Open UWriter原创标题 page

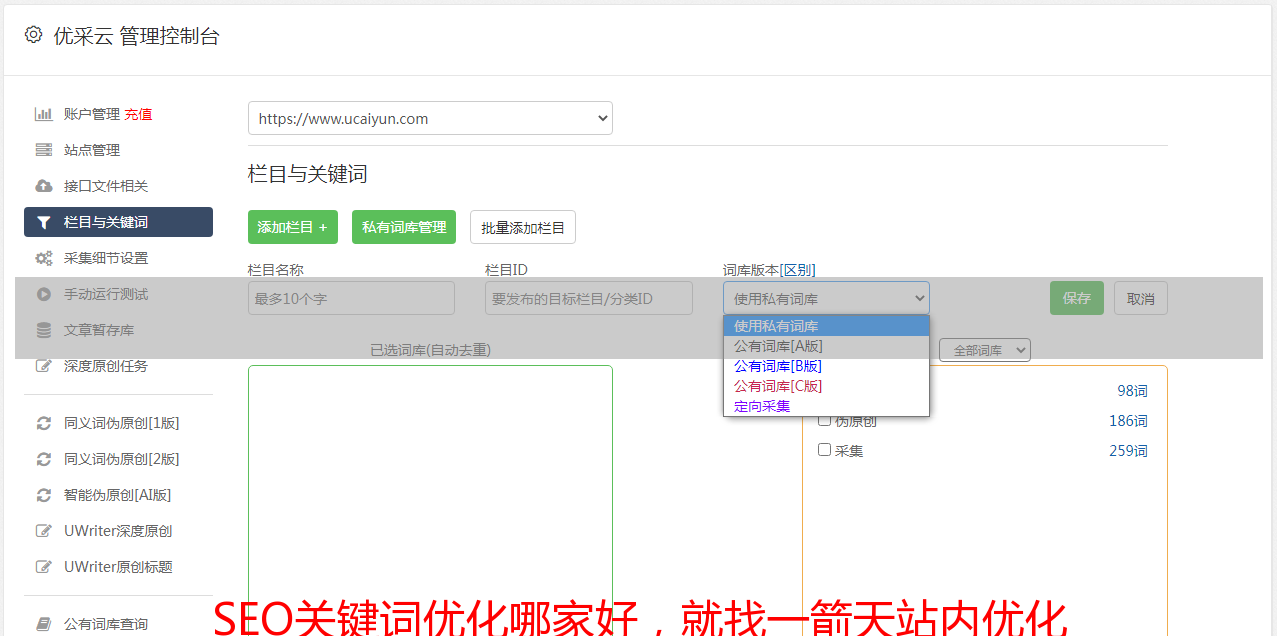(x=118, y=567)
